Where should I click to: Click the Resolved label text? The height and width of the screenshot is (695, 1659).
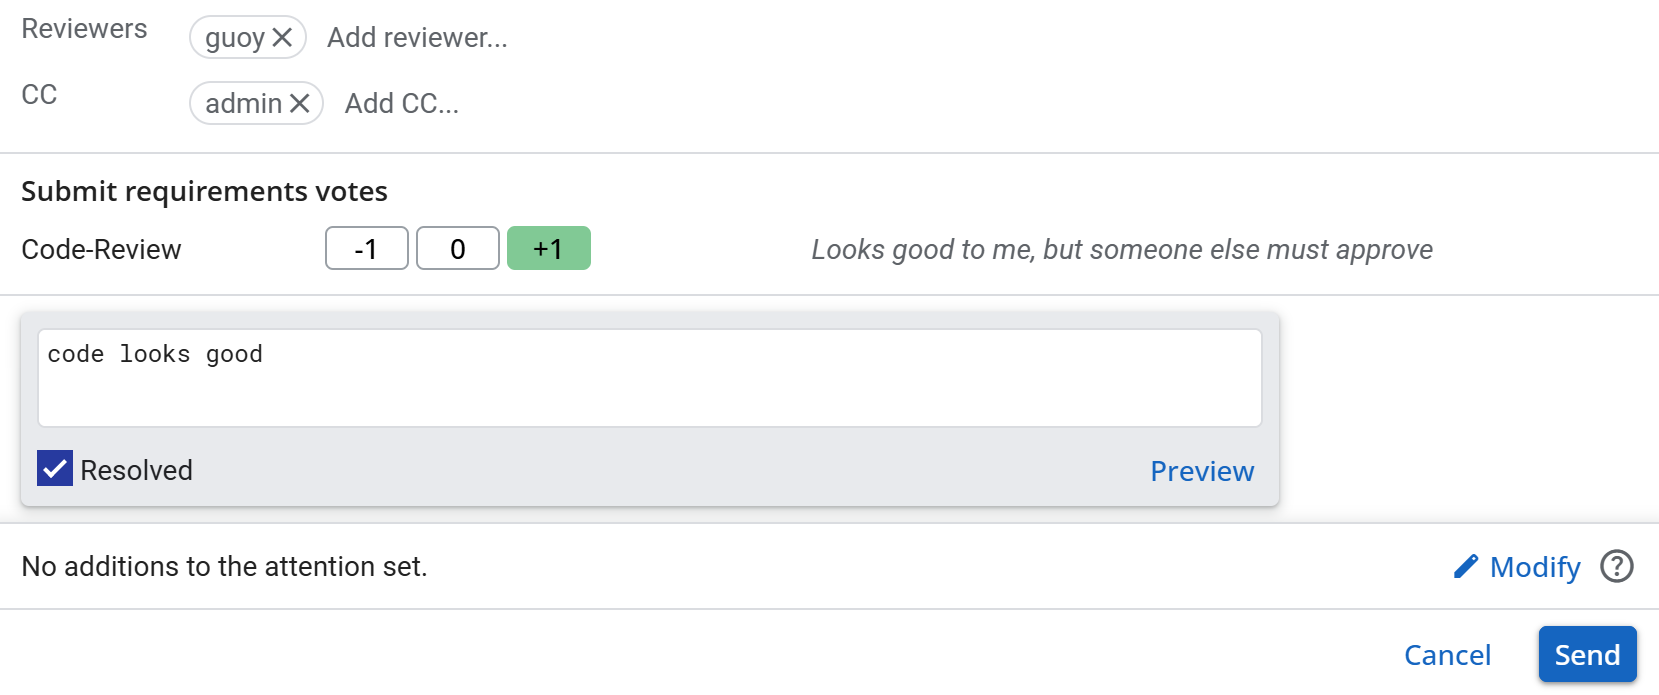(x=136, y=470)
